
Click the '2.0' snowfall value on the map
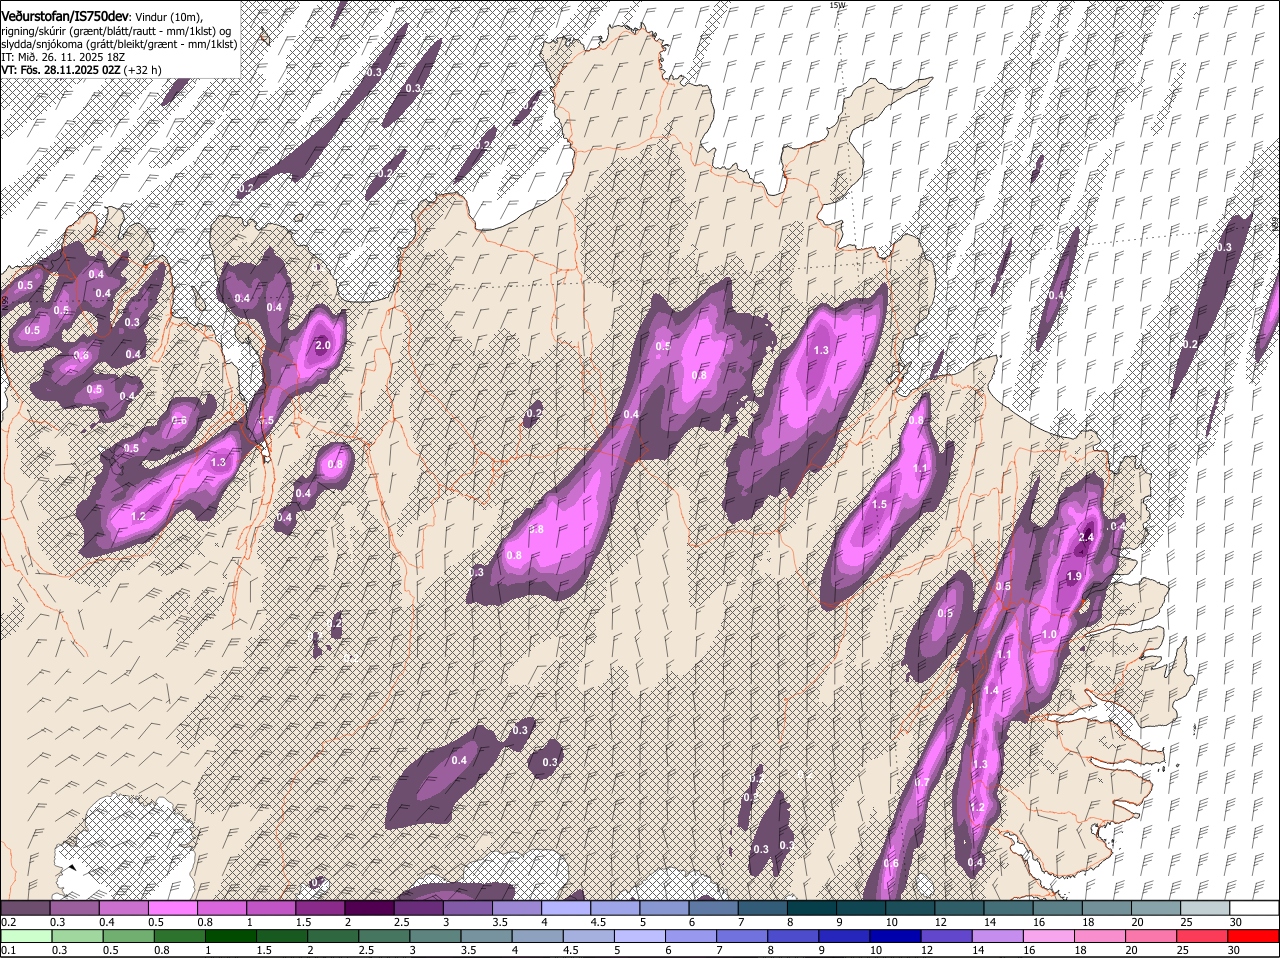(x=323, y=345)
